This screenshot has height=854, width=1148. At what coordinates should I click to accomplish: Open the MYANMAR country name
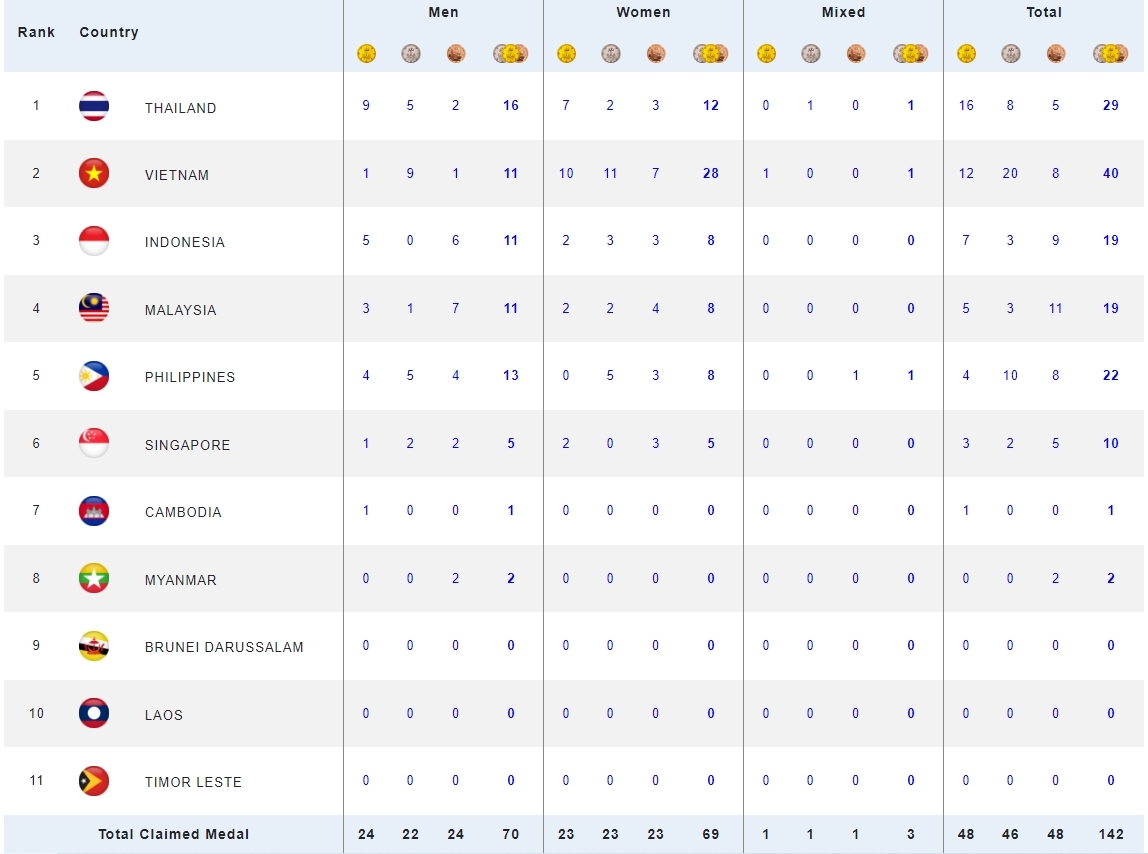(x=181, y=580)
